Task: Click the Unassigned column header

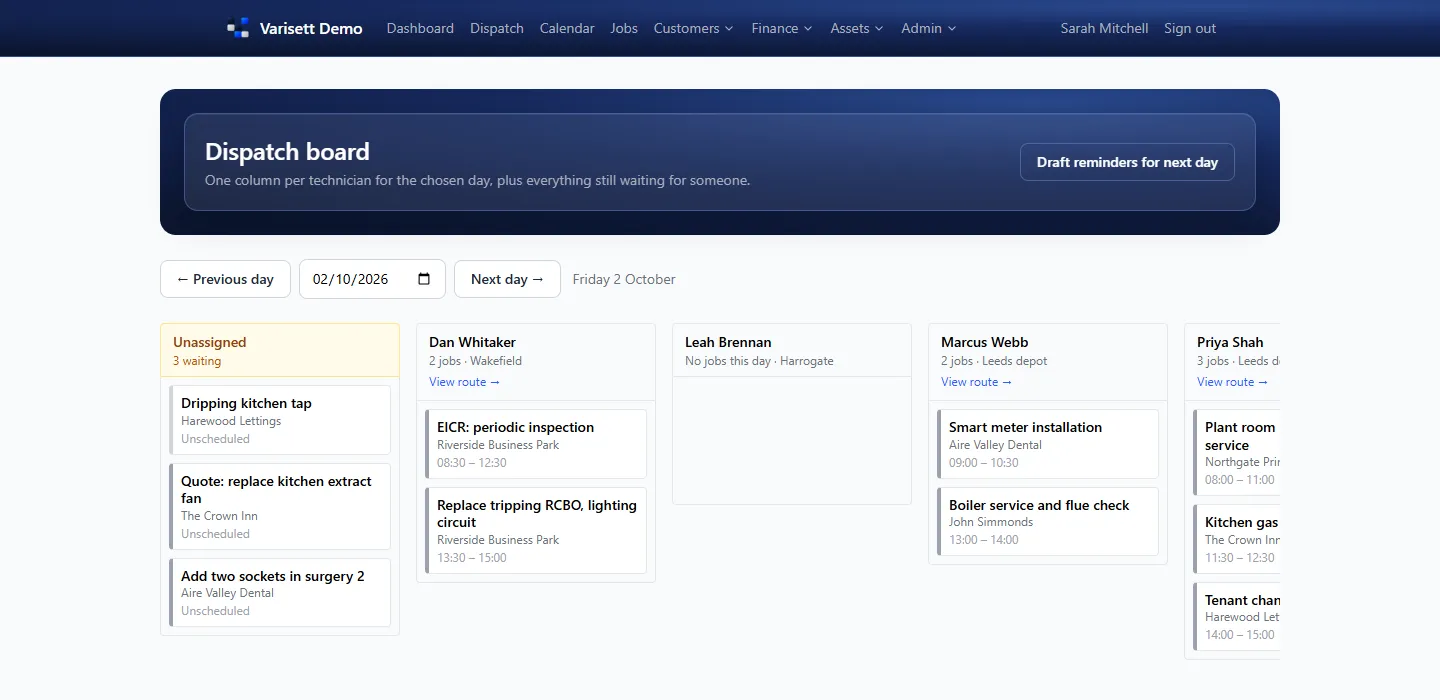Action: [280, 350]
